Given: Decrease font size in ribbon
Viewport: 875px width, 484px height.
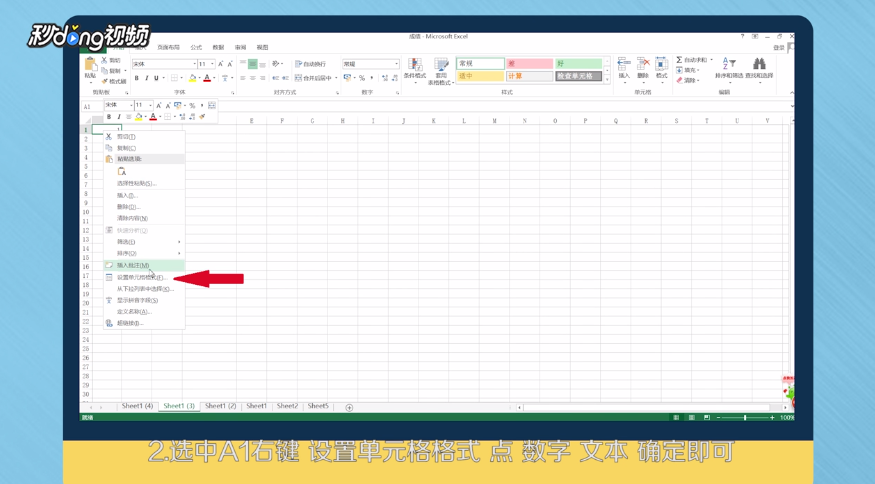Looking at the screenshot, I should point(229,64).
